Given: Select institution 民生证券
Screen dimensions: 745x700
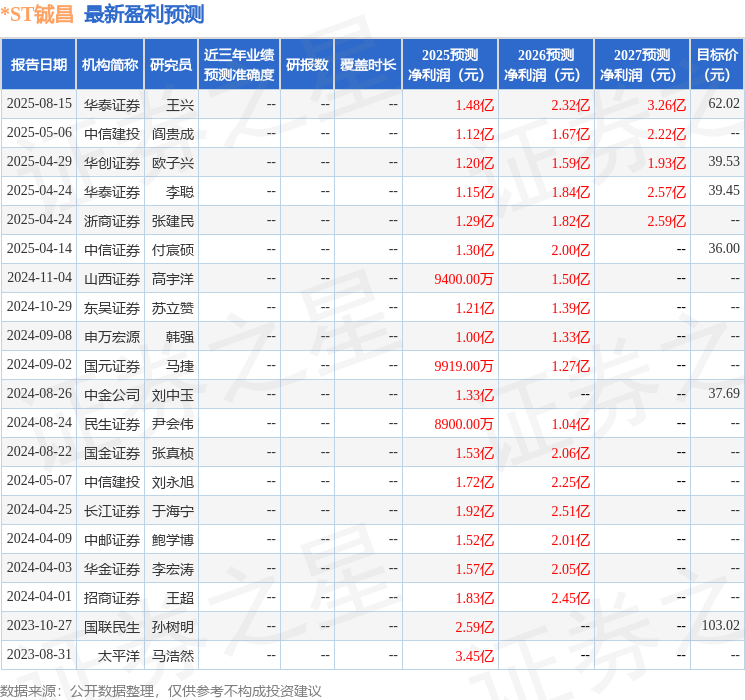Looking at the screenshot, I should [112, 424].
